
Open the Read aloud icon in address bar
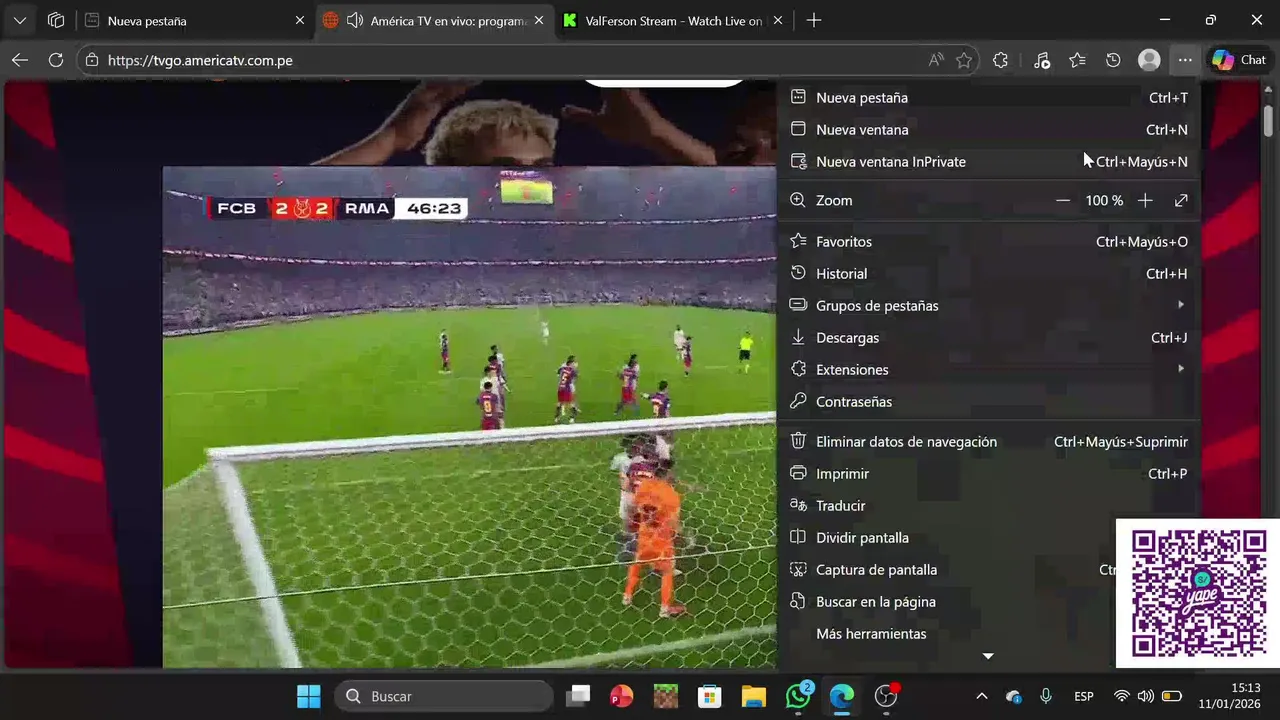936,60
